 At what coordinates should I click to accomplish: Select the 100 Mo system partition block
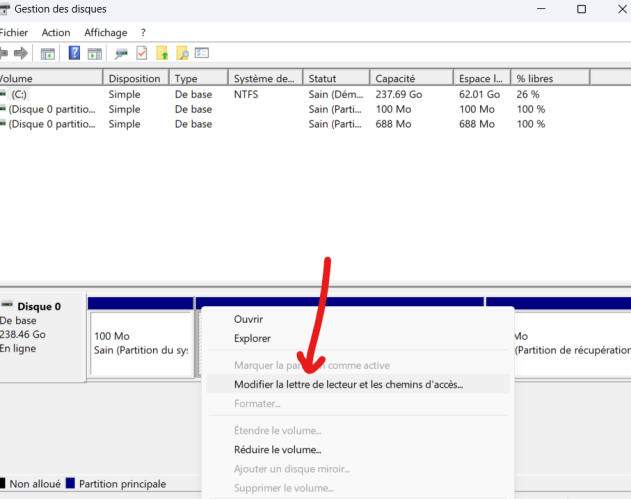point(140,343)
